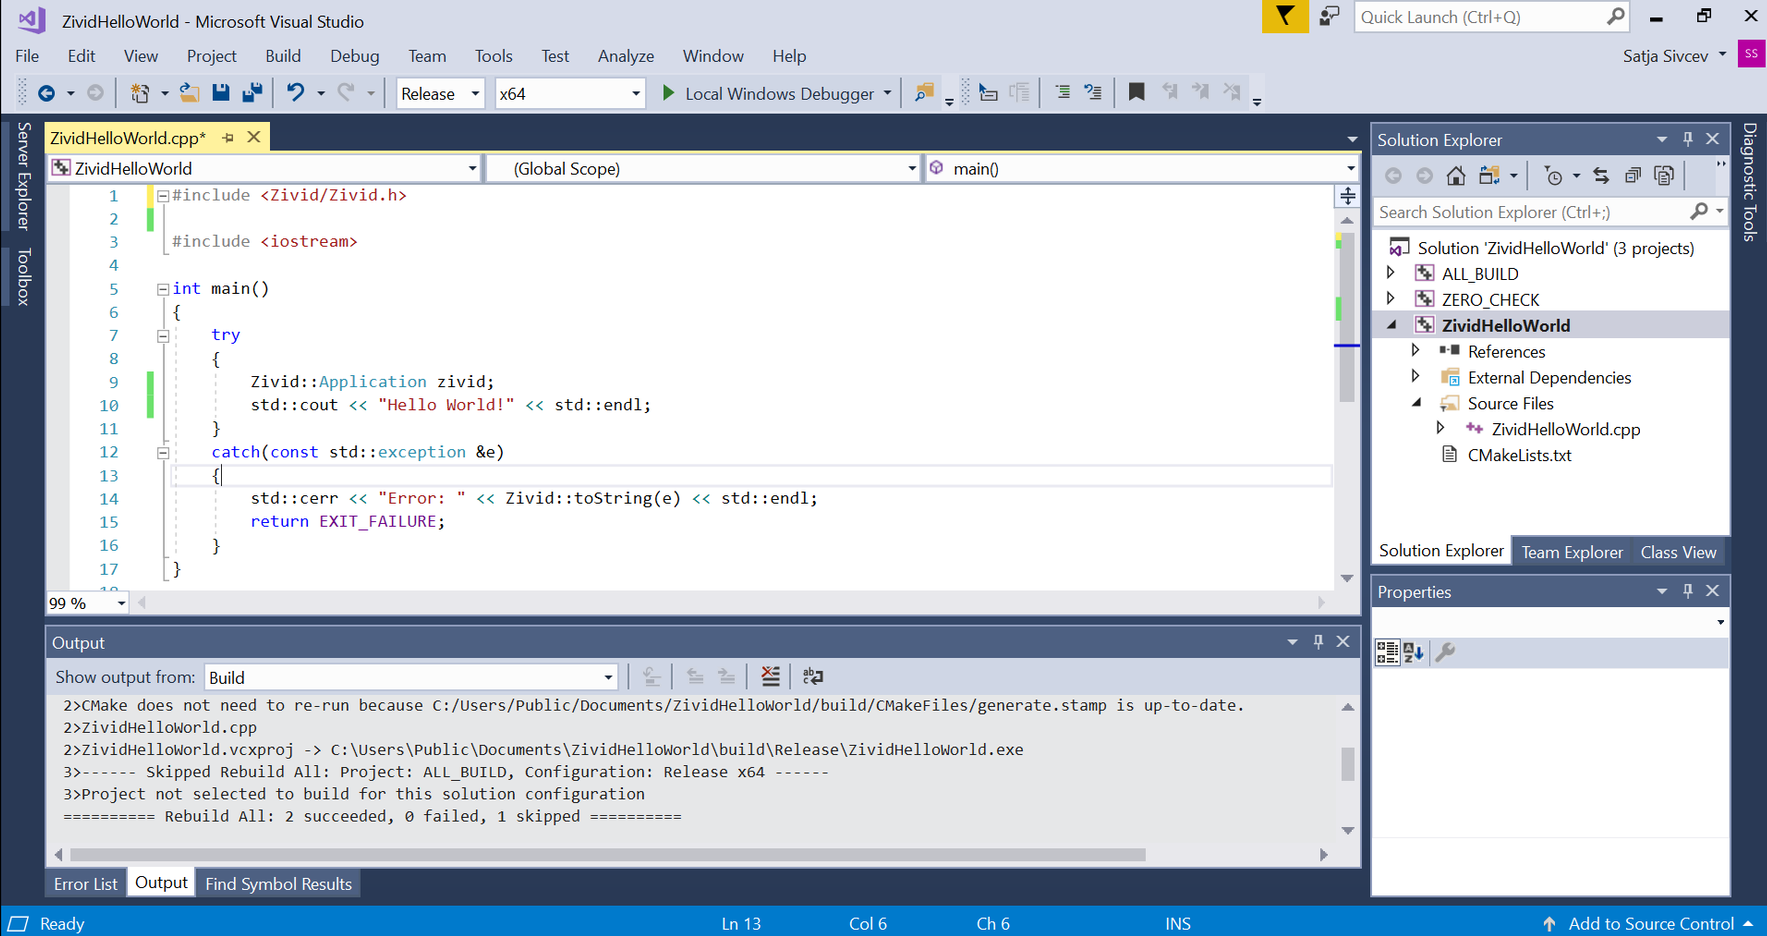Clear all output with the Clear All icon
This screenshot has height=936, width=1767.
[x=770, y=677]
